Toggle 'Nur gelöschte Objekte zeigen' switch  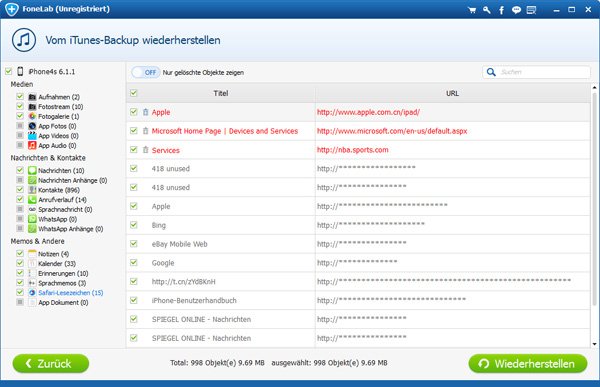(146, 72)
